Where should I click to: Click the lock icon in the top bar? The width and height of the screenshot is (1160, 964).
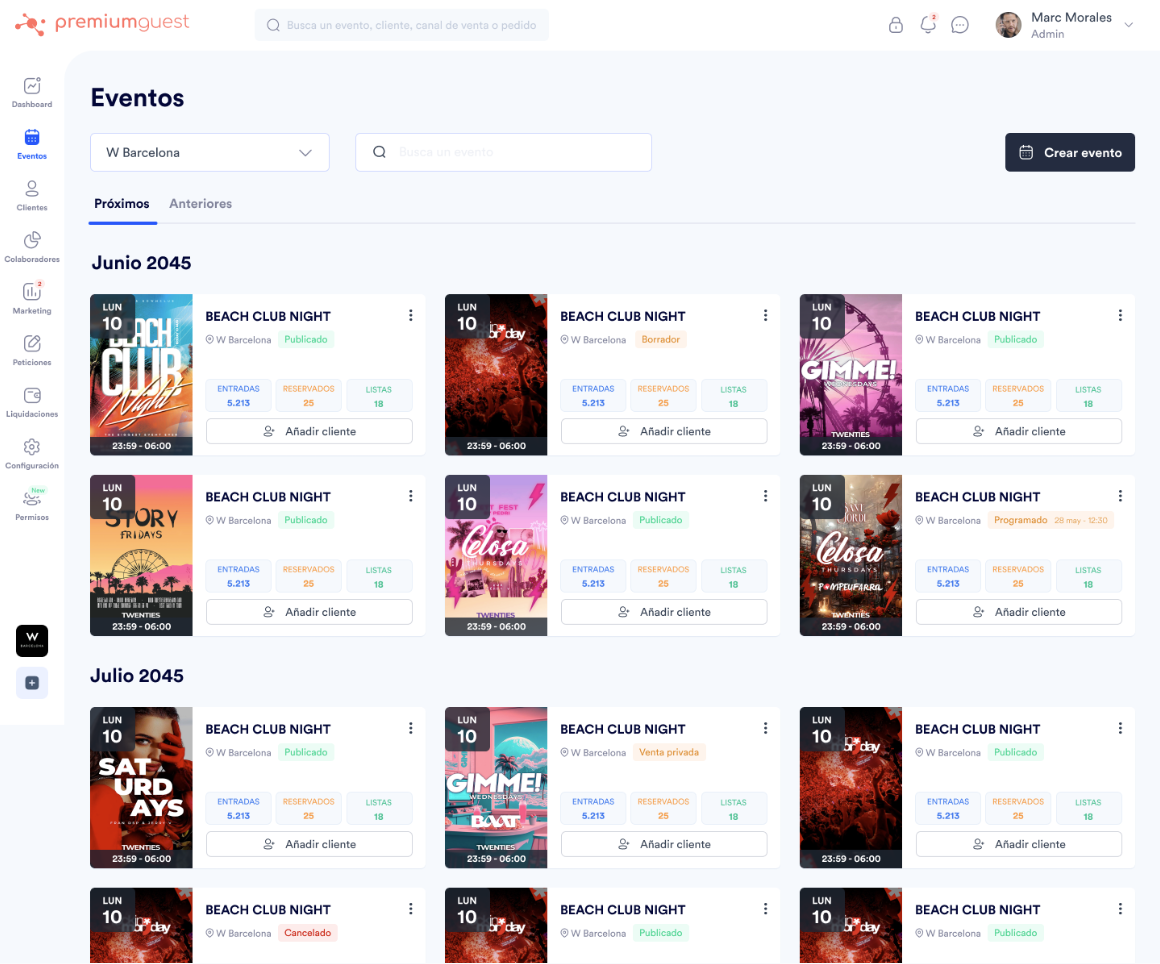[x=896, y=25]
